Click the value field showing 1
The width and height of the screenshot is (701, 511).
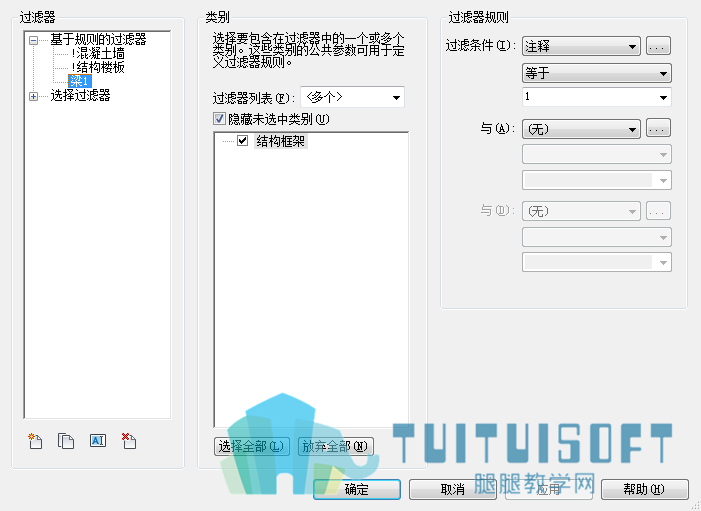597,97
